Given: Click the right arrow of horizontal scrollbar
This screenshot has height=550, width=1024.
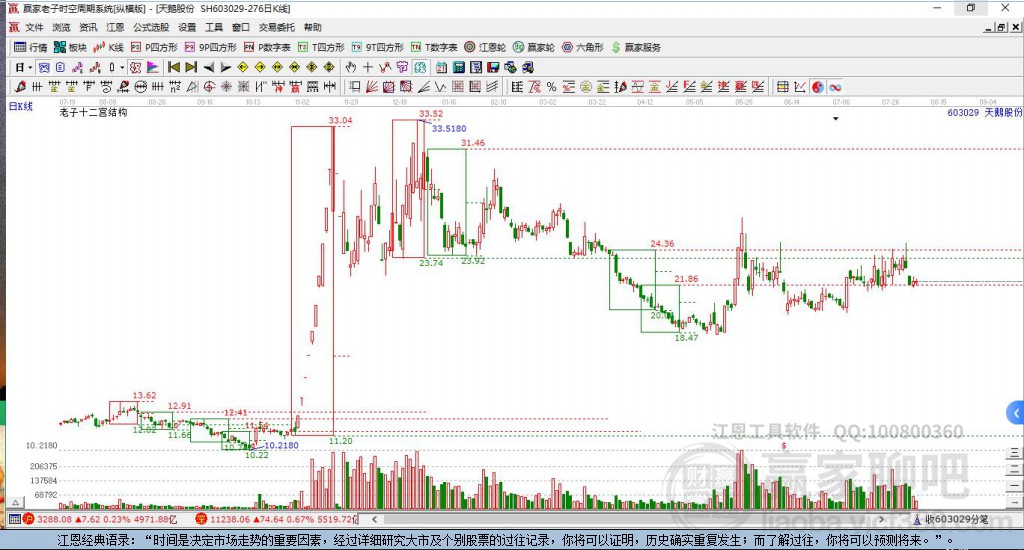Looking at the screenshot, I should (882, 519).
